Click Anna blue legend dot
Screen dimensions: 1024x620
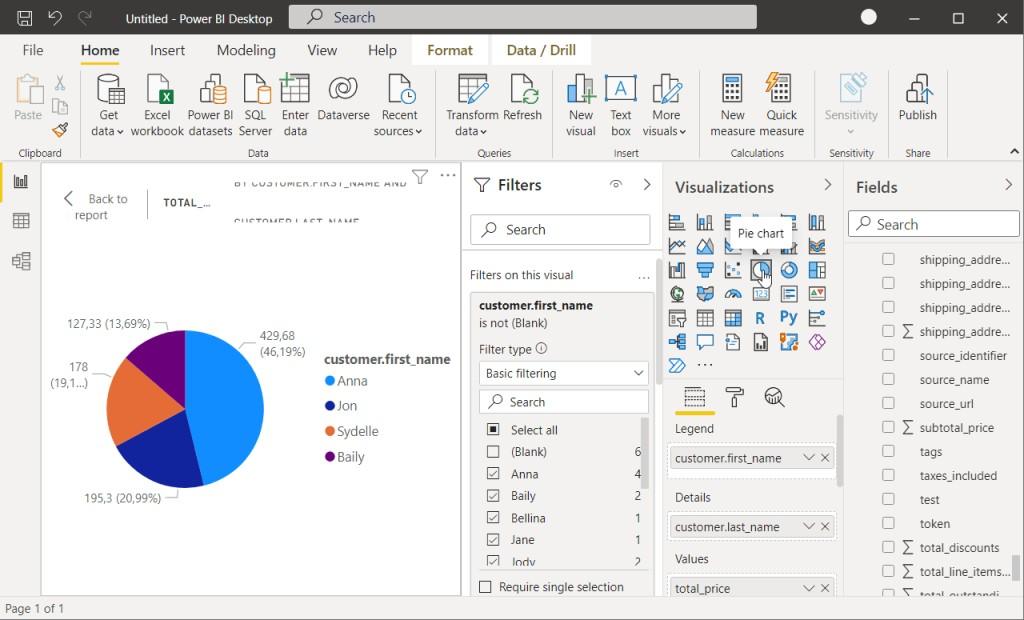[330, 380]
